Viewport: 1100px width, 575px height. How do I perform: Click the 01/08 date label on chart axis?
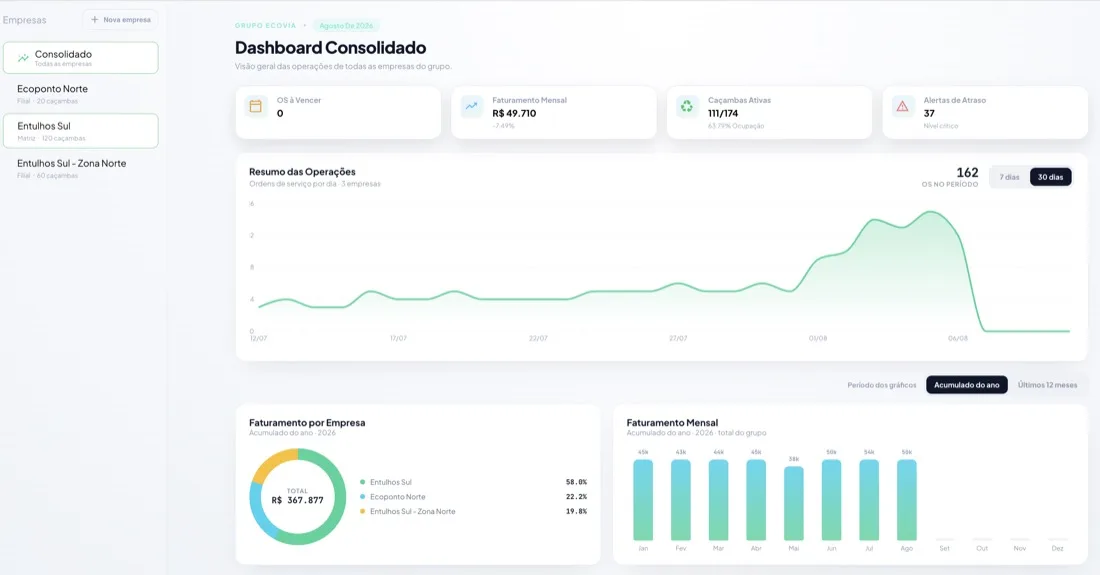818,339
